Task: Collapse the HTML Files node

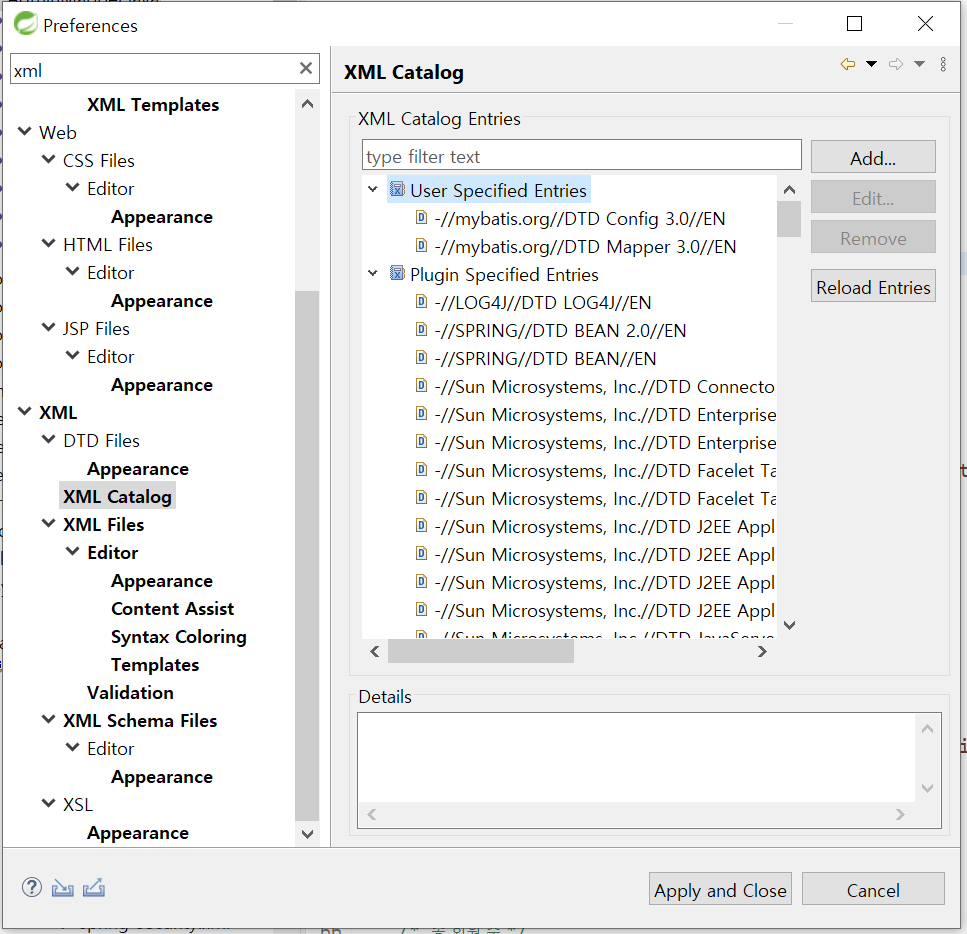Action: pos(49,244)
